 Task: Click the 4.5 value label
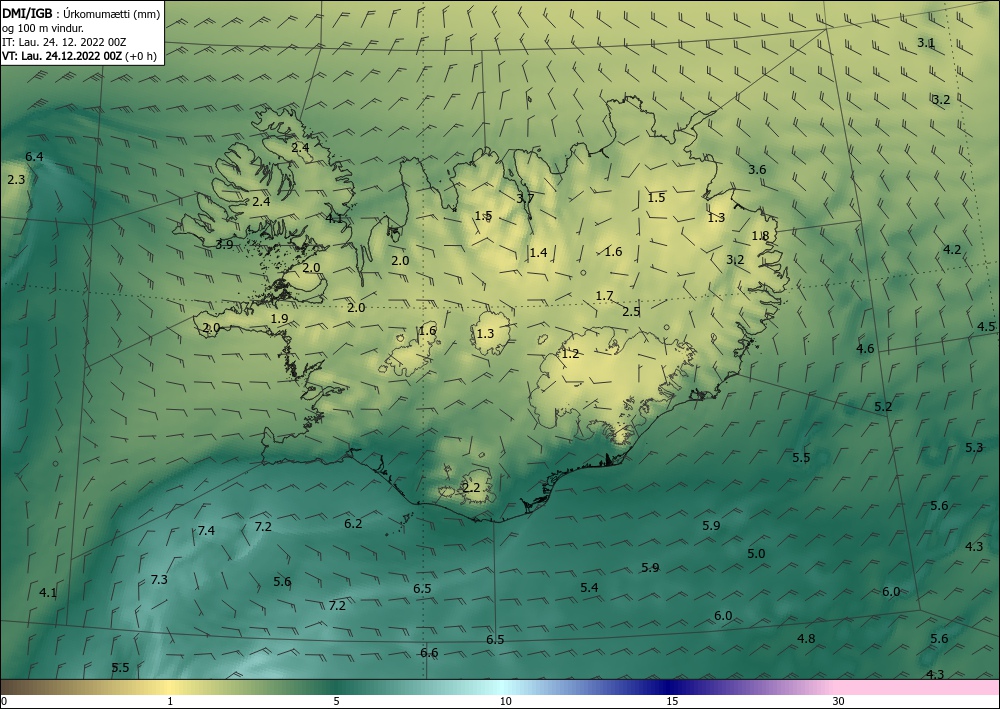coord(986,326)
